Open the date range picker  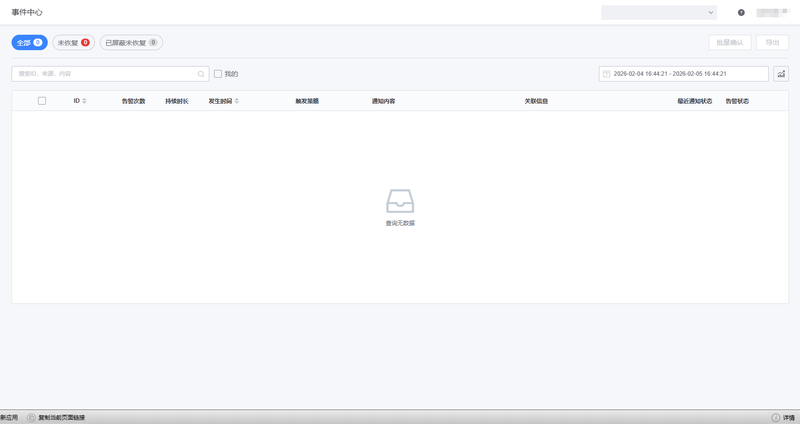pos(684,74)
